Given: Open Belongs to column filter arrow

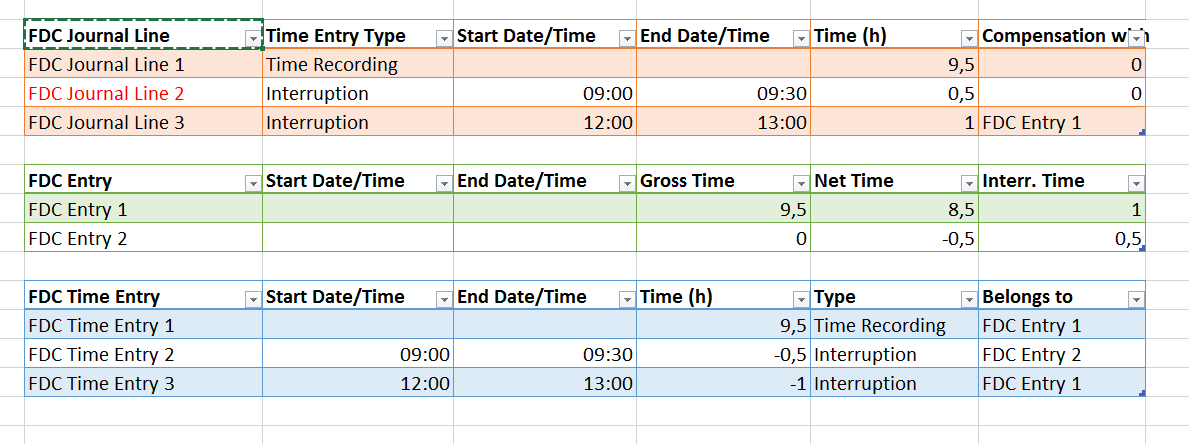Looking at the screenshot, I should (x=1135, y=299).
